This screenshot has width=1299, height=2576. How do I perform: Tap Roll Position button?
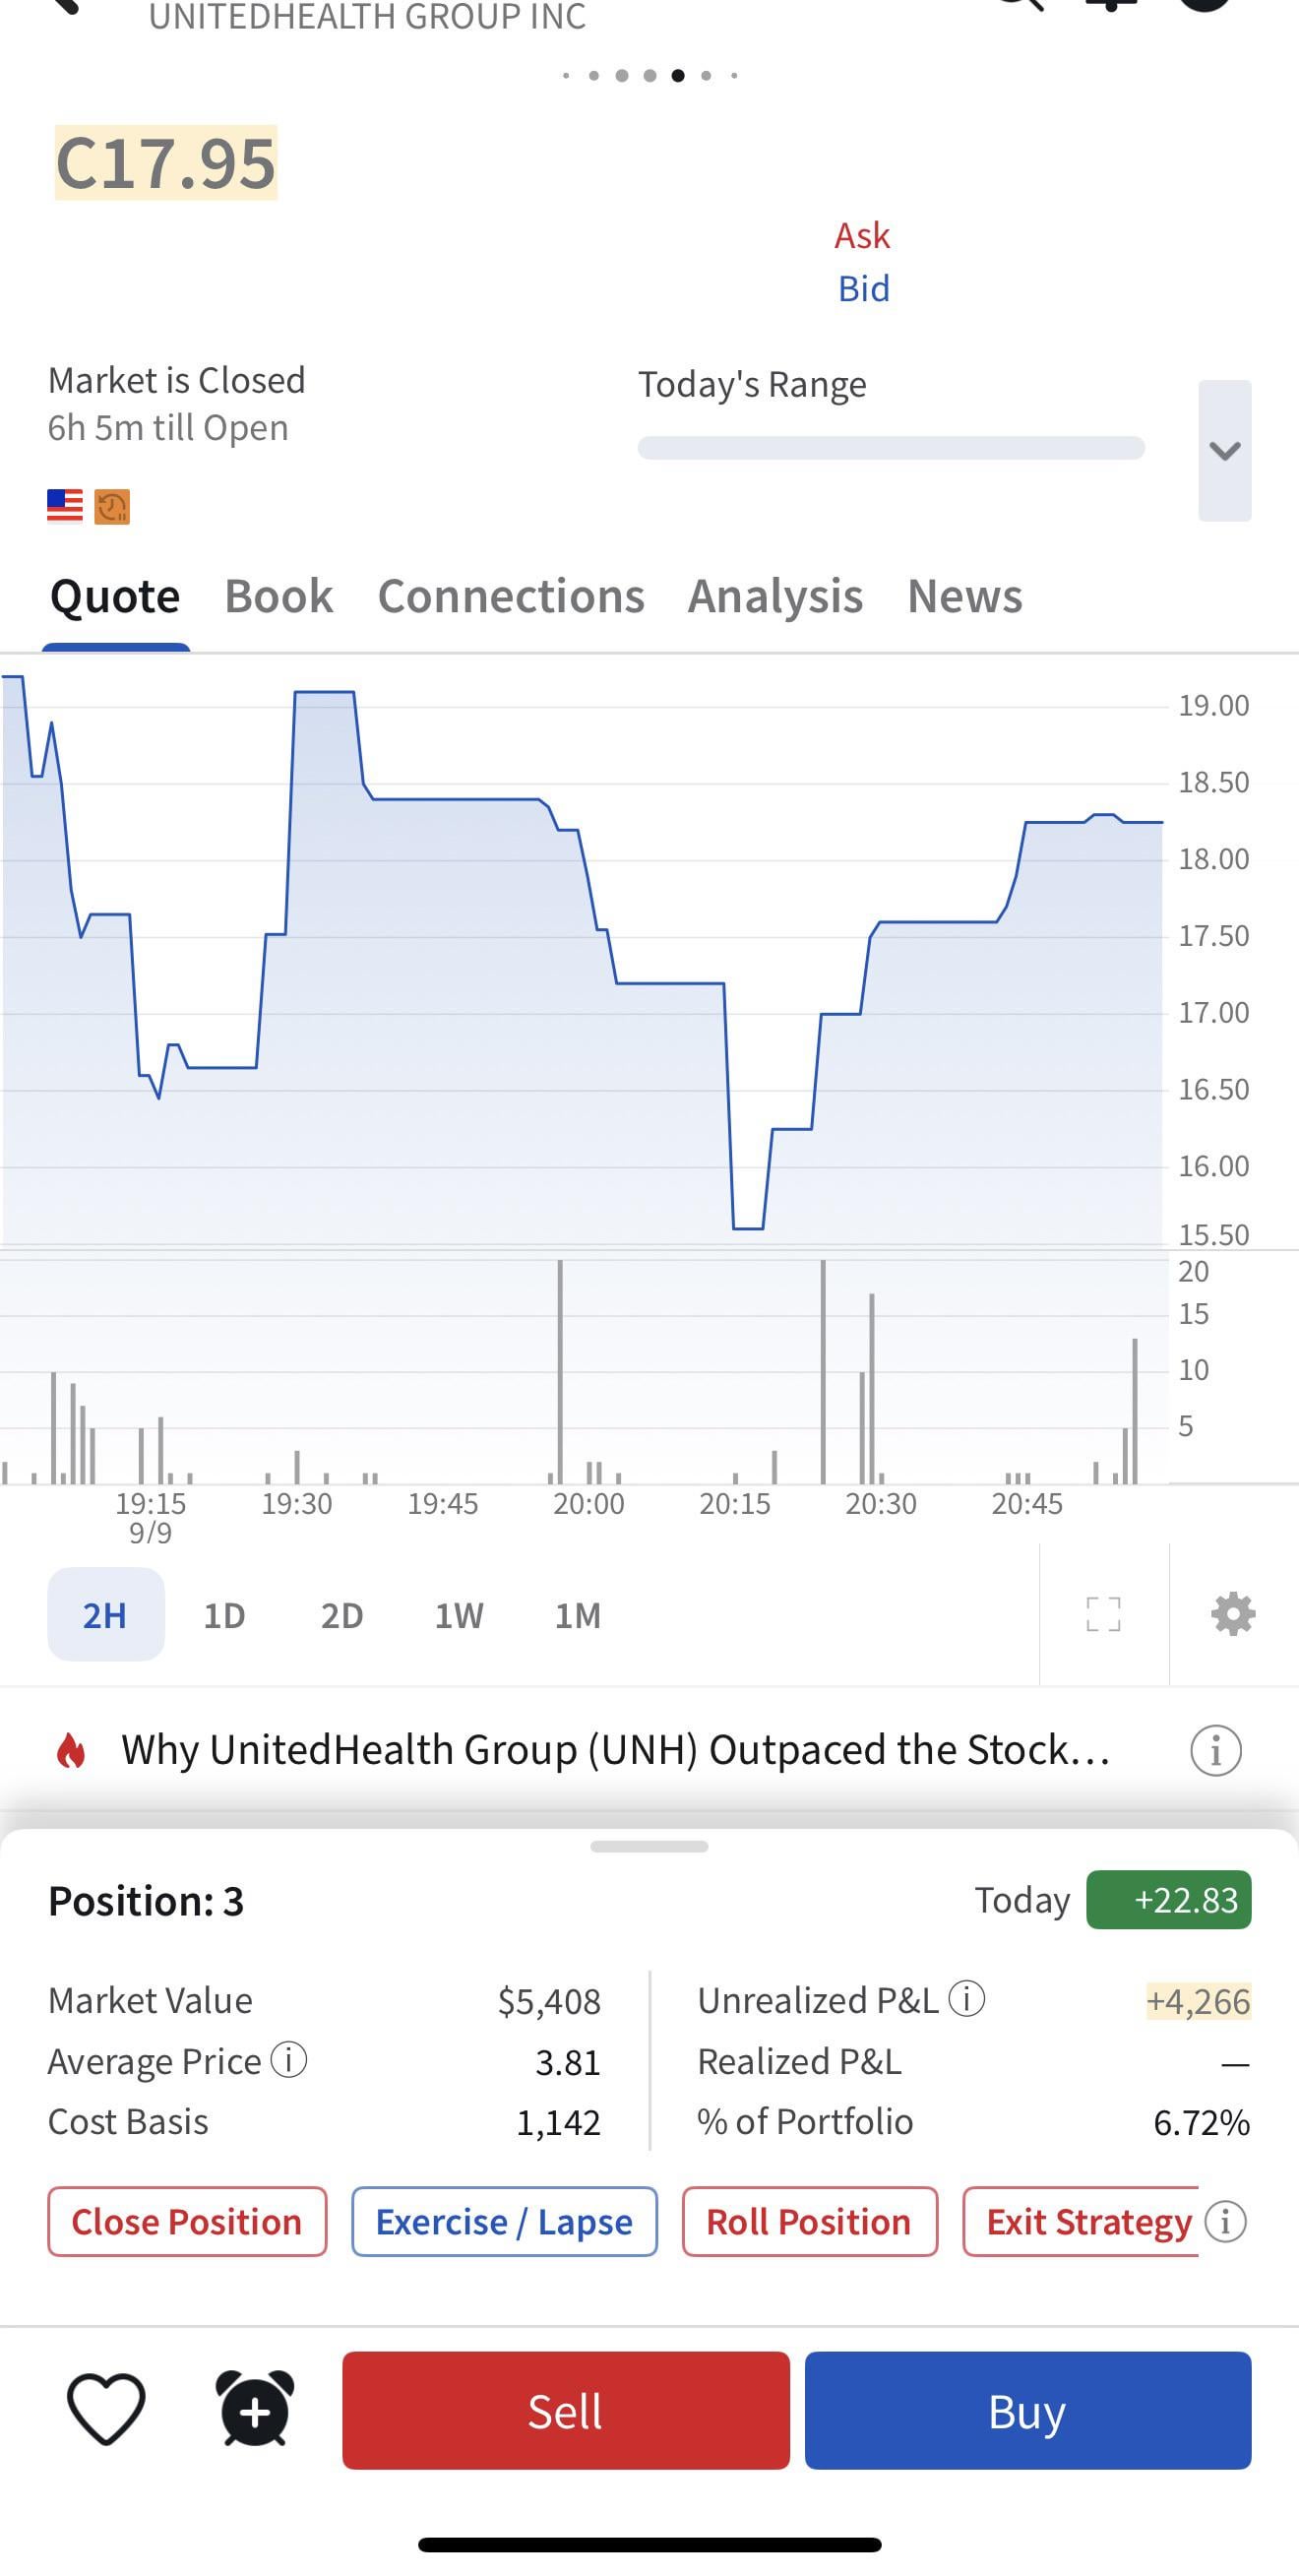click(x=810, y=2222)
